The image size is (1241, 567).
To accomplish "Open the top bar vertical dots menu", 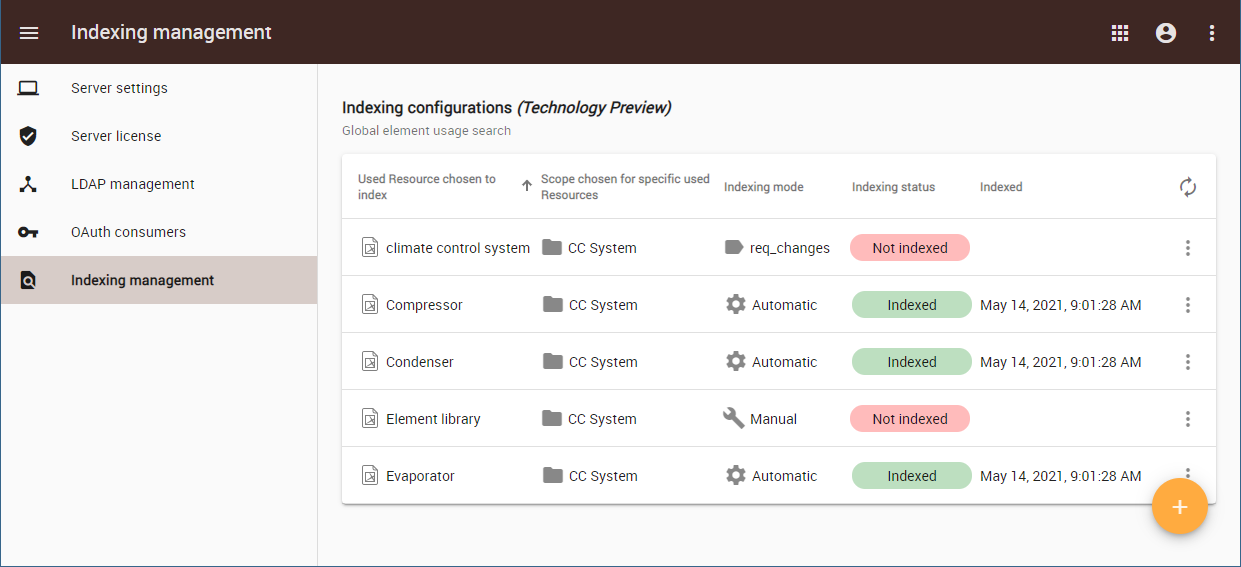I will (1212, 33).
